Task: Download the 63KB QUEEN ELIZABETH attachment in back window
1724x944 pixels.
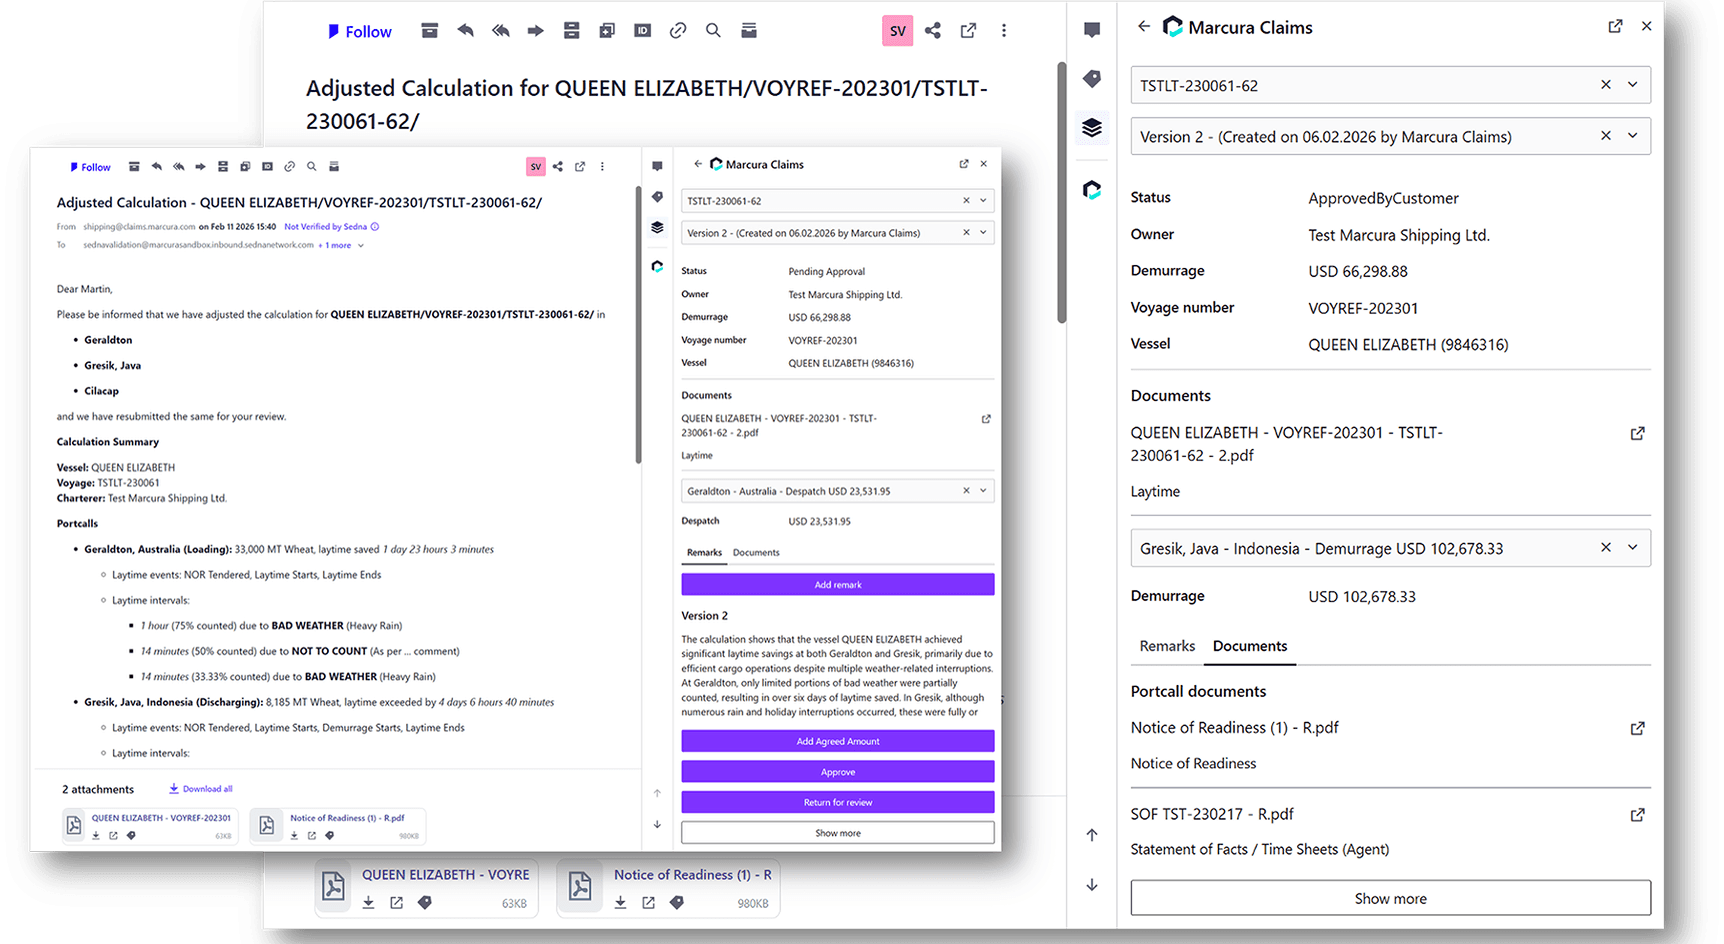Action: [x=368, y=902]
